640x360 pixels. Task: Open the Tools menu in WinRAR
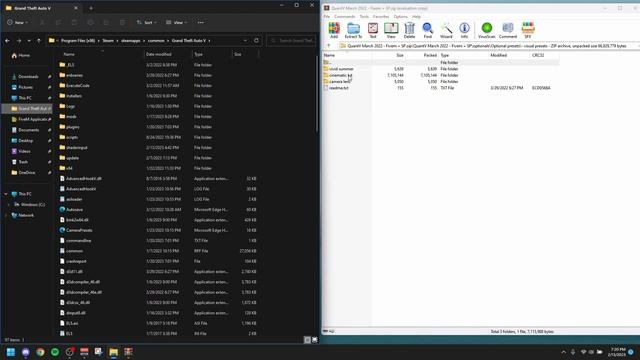tap(364, 17)
